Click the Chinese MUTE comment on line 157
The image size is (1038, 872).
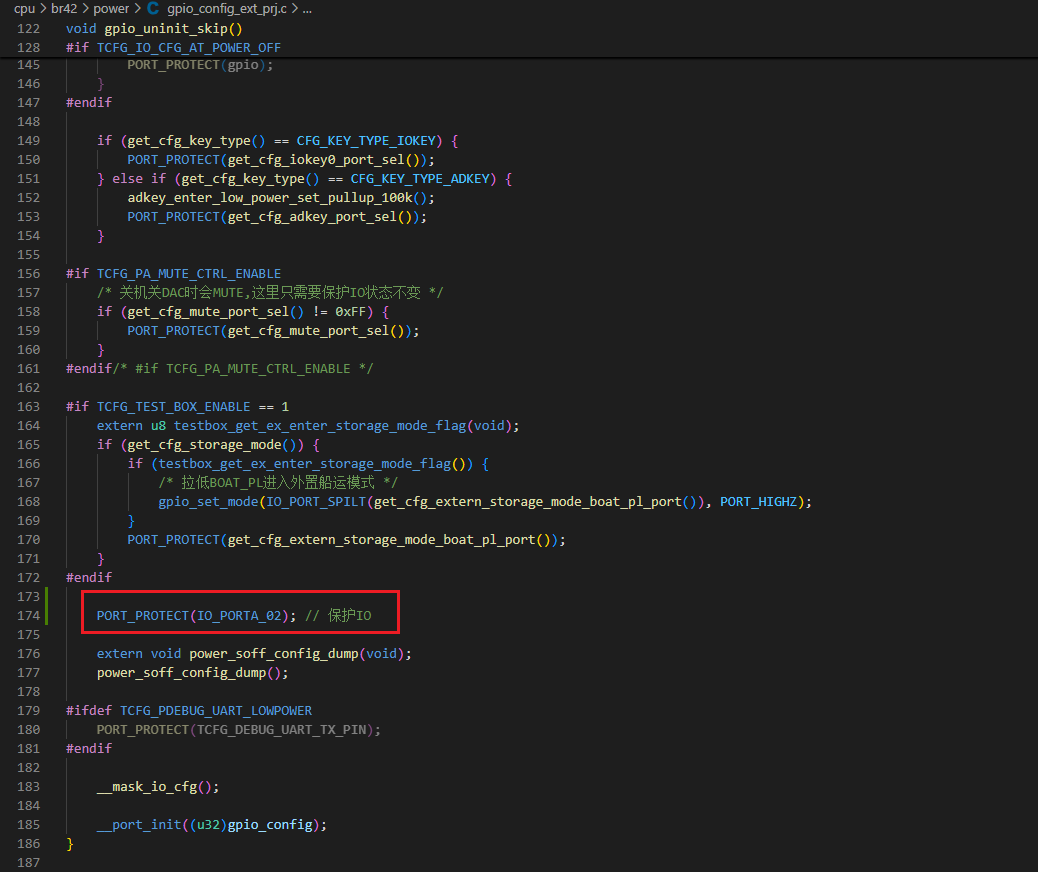(x=270, y=293)
